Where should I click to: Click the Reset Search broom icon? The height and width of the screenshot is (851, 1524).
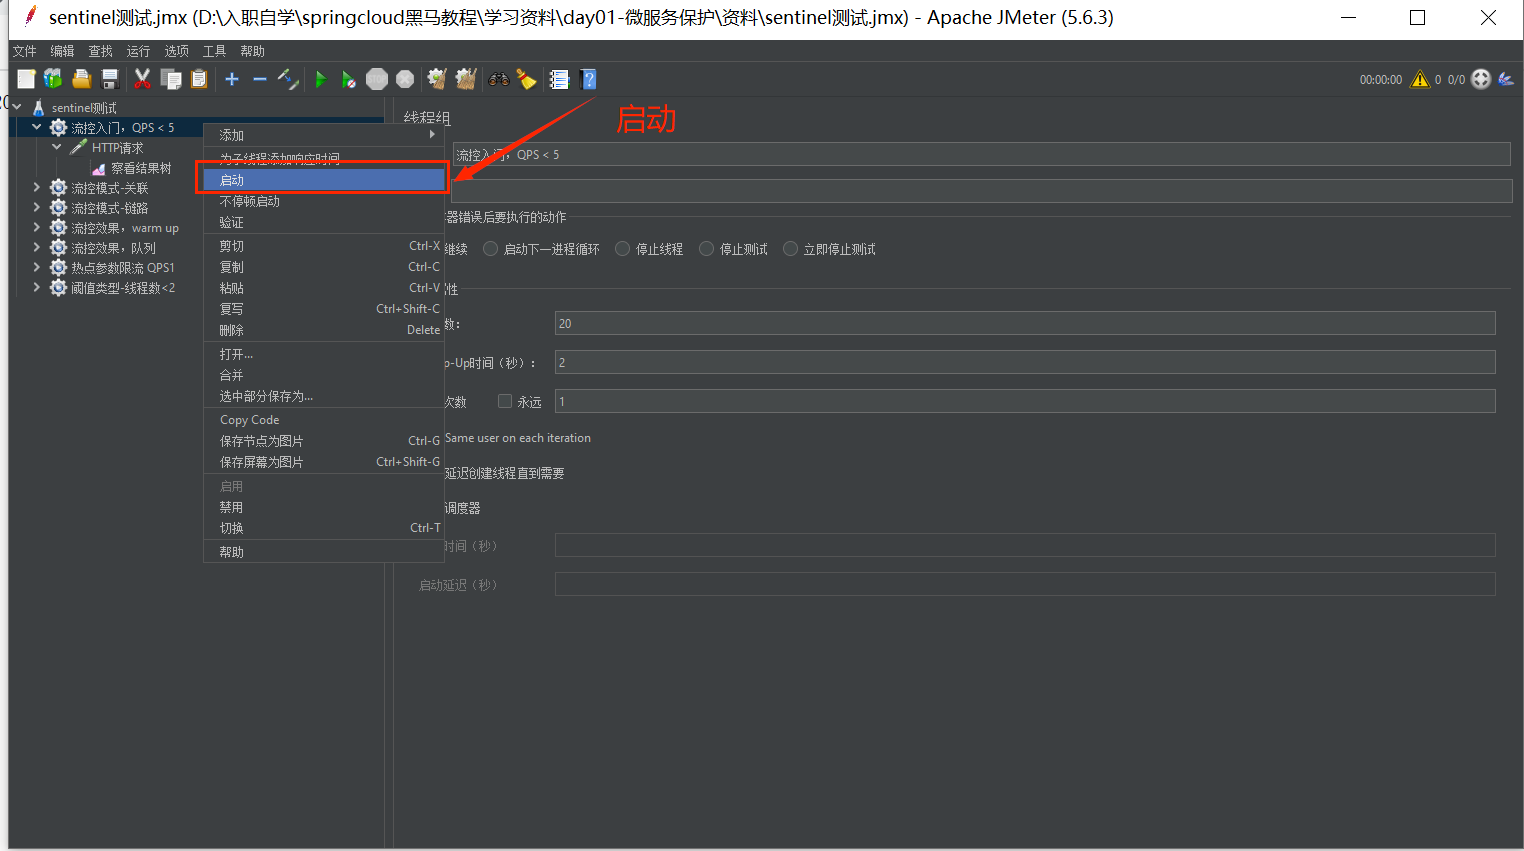527,79
